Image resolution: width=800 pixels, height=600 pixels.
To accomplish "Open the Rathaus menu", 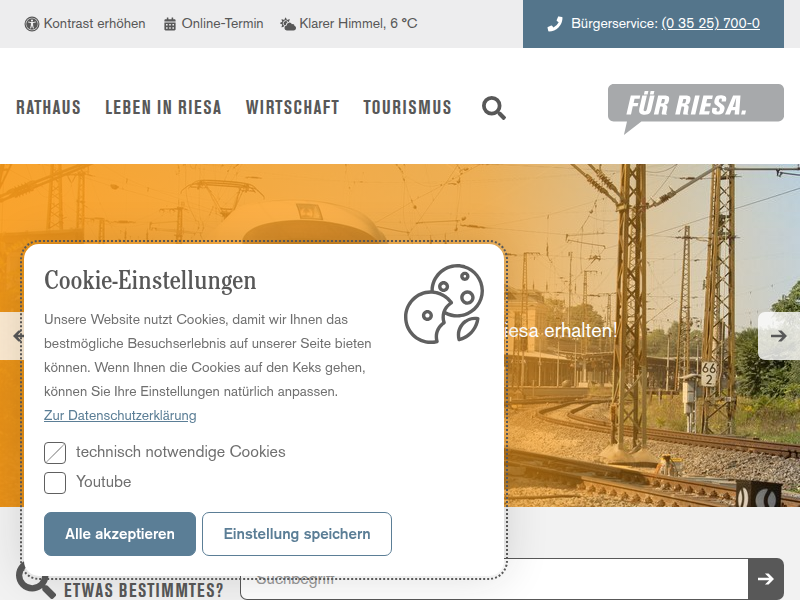I will (48, 108).
